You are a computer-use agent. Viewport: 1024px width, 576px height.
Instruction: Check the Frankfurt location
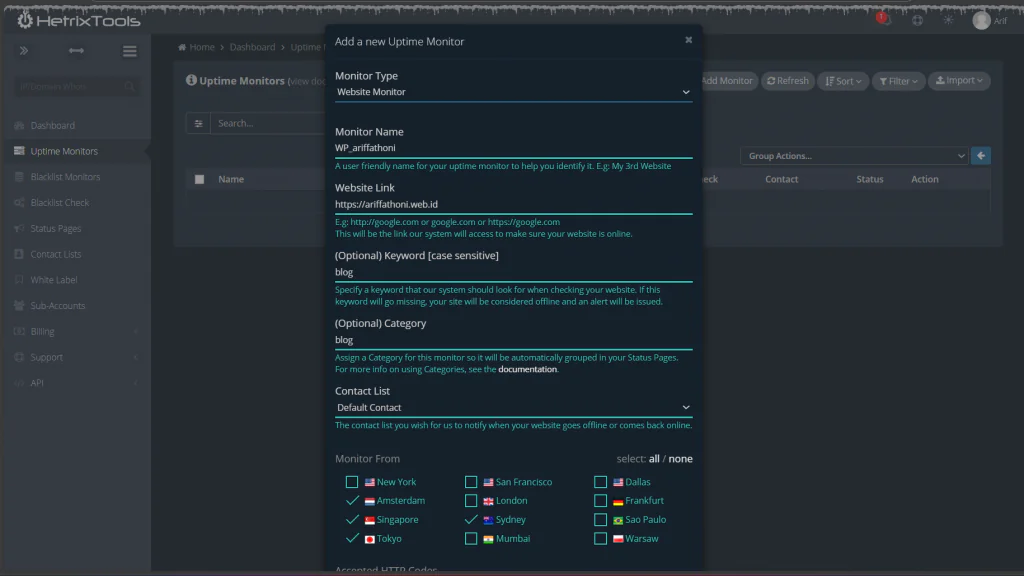[x=600, y=500]
